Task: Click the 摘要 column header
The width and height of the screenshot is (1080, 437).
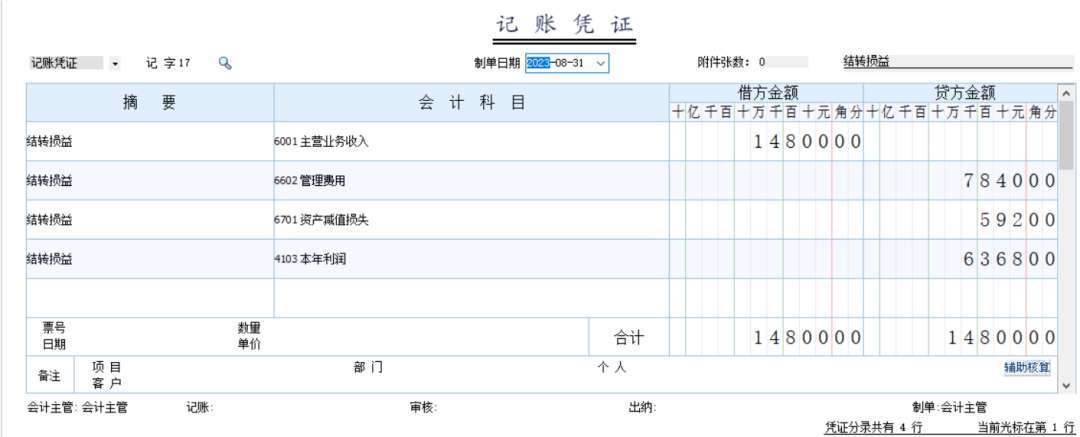Action: (x=150, y=103)
